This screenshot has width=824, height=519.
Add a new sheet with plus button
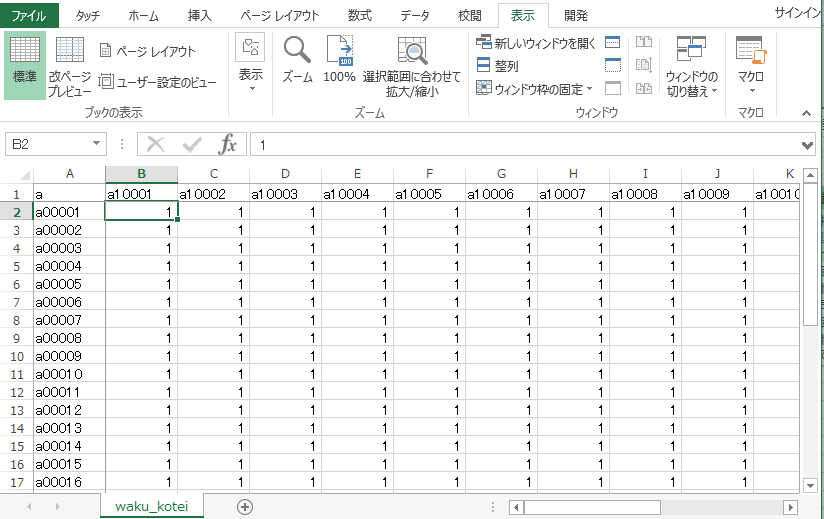click(245, 507)
